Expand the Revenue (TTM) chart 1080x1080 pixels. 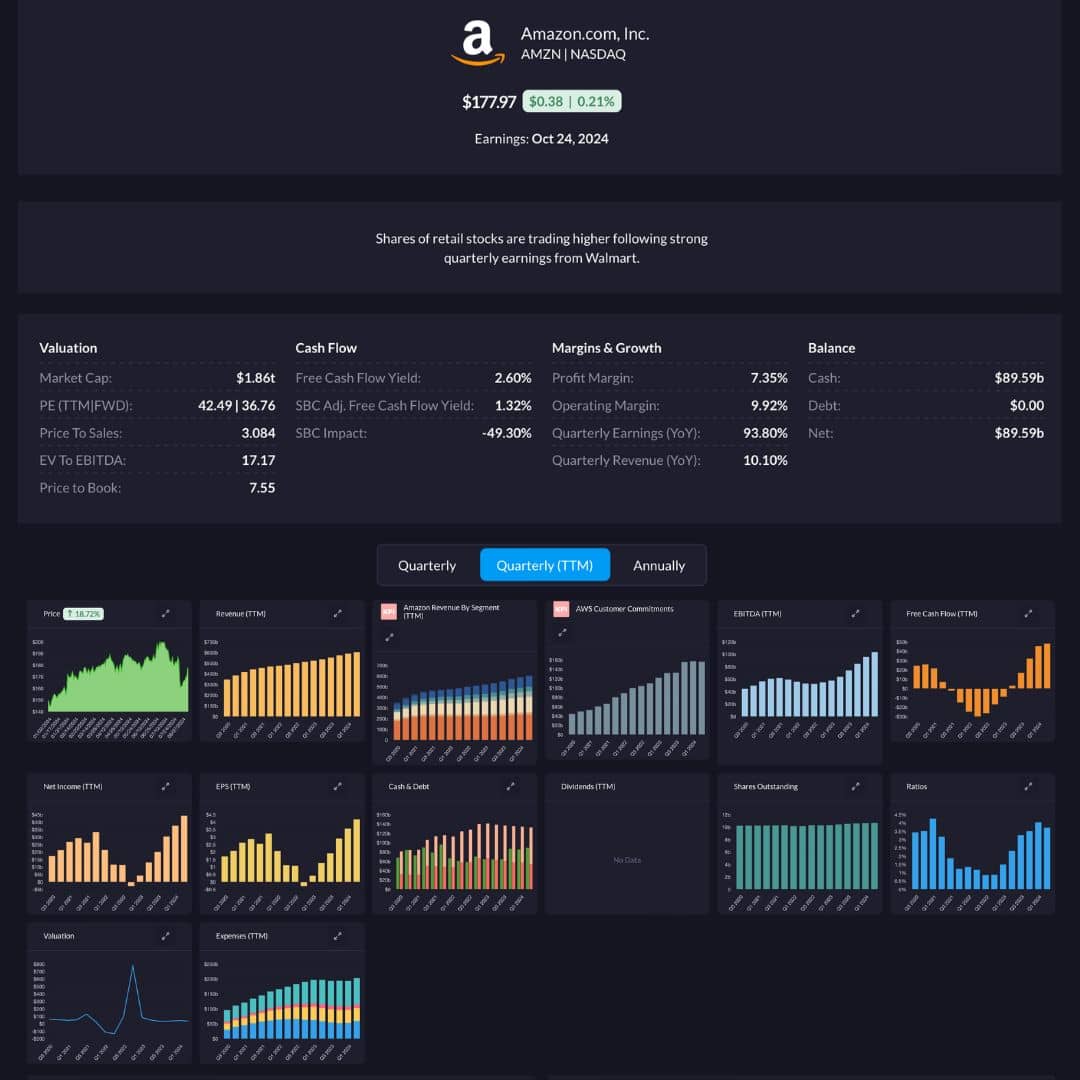click(x=338, y=613)
